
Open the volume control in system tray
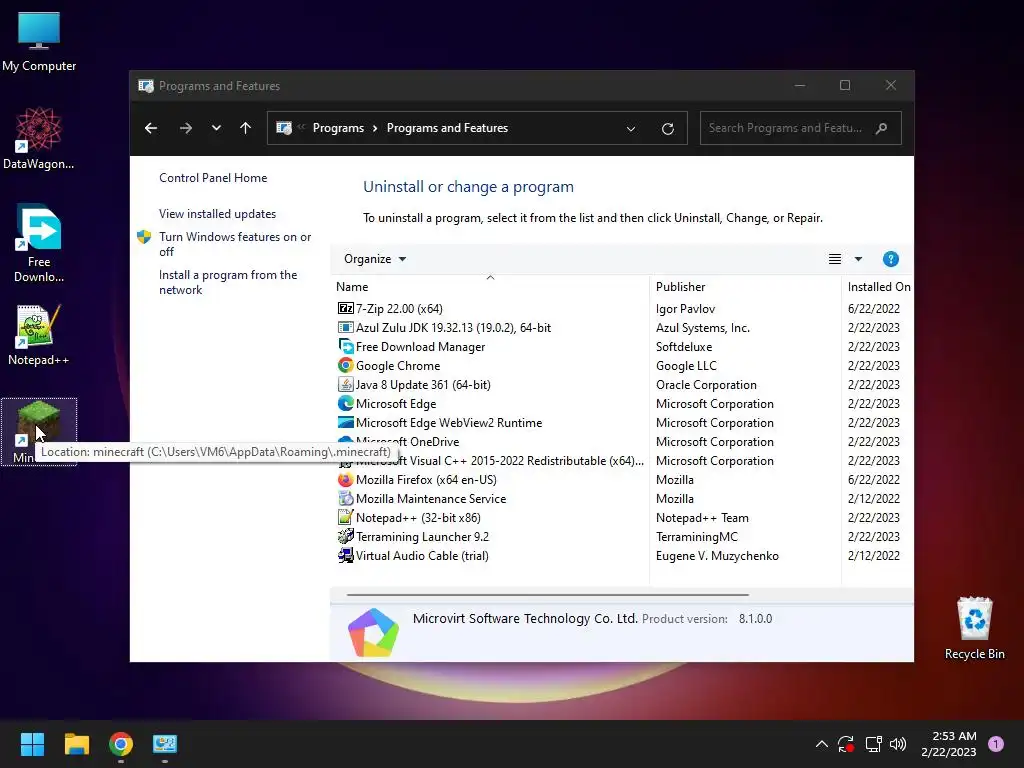pos(898,744)
